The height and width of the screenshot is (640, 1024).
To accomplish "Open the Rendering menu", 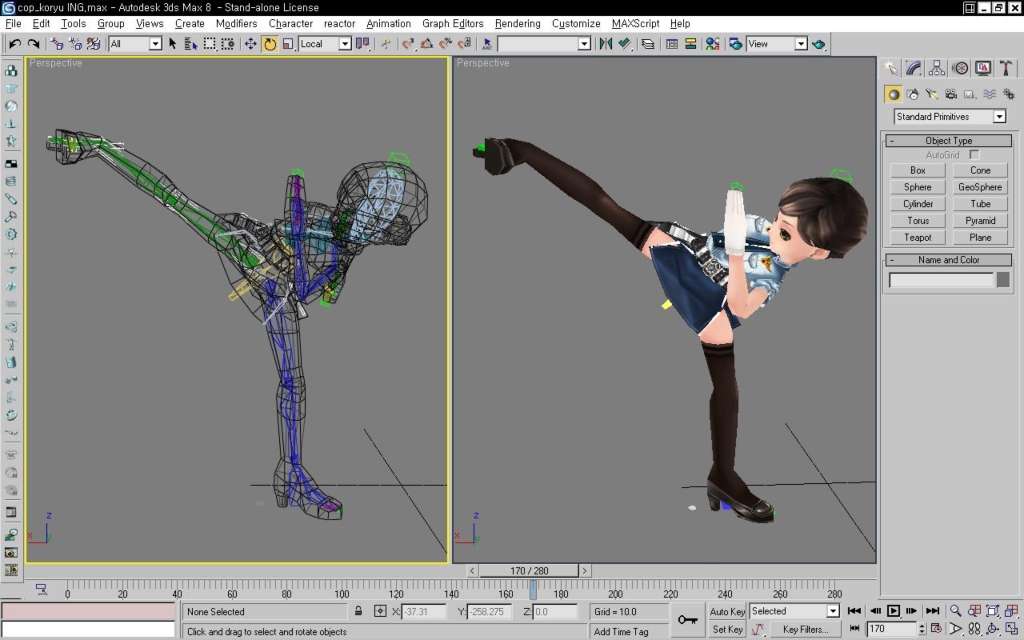I will [x=517, y=24].
